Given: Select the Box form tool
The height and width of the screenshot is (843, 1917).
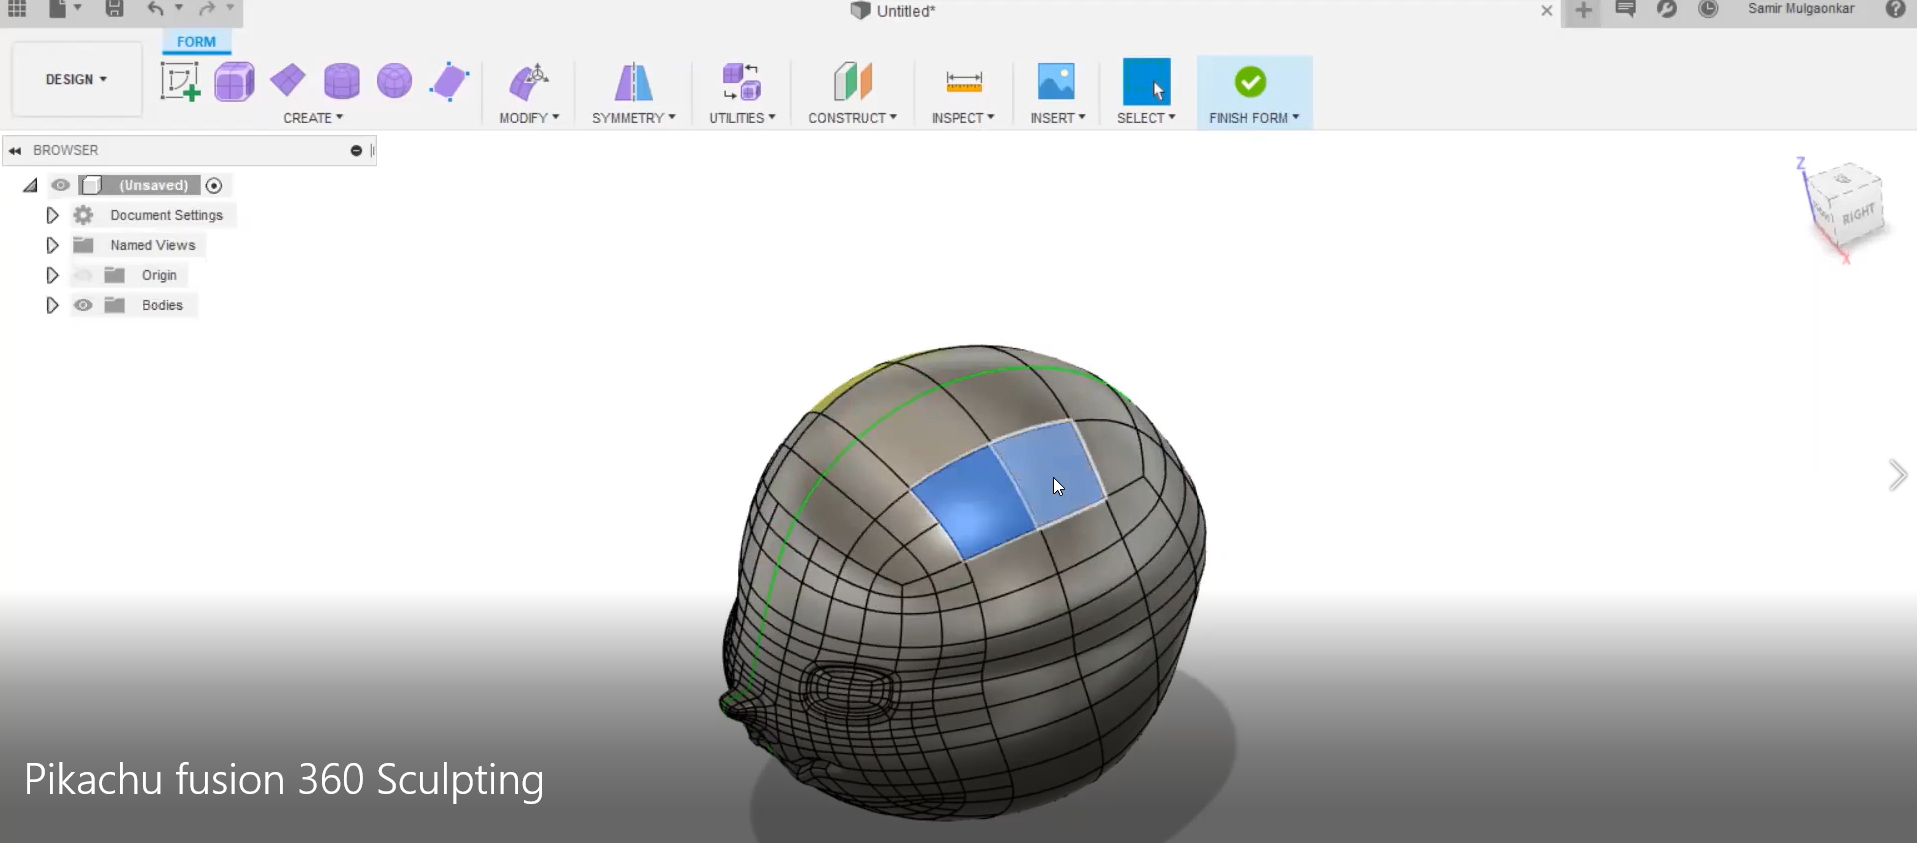Looking at the screenshot, I should (x=234, y=81).
